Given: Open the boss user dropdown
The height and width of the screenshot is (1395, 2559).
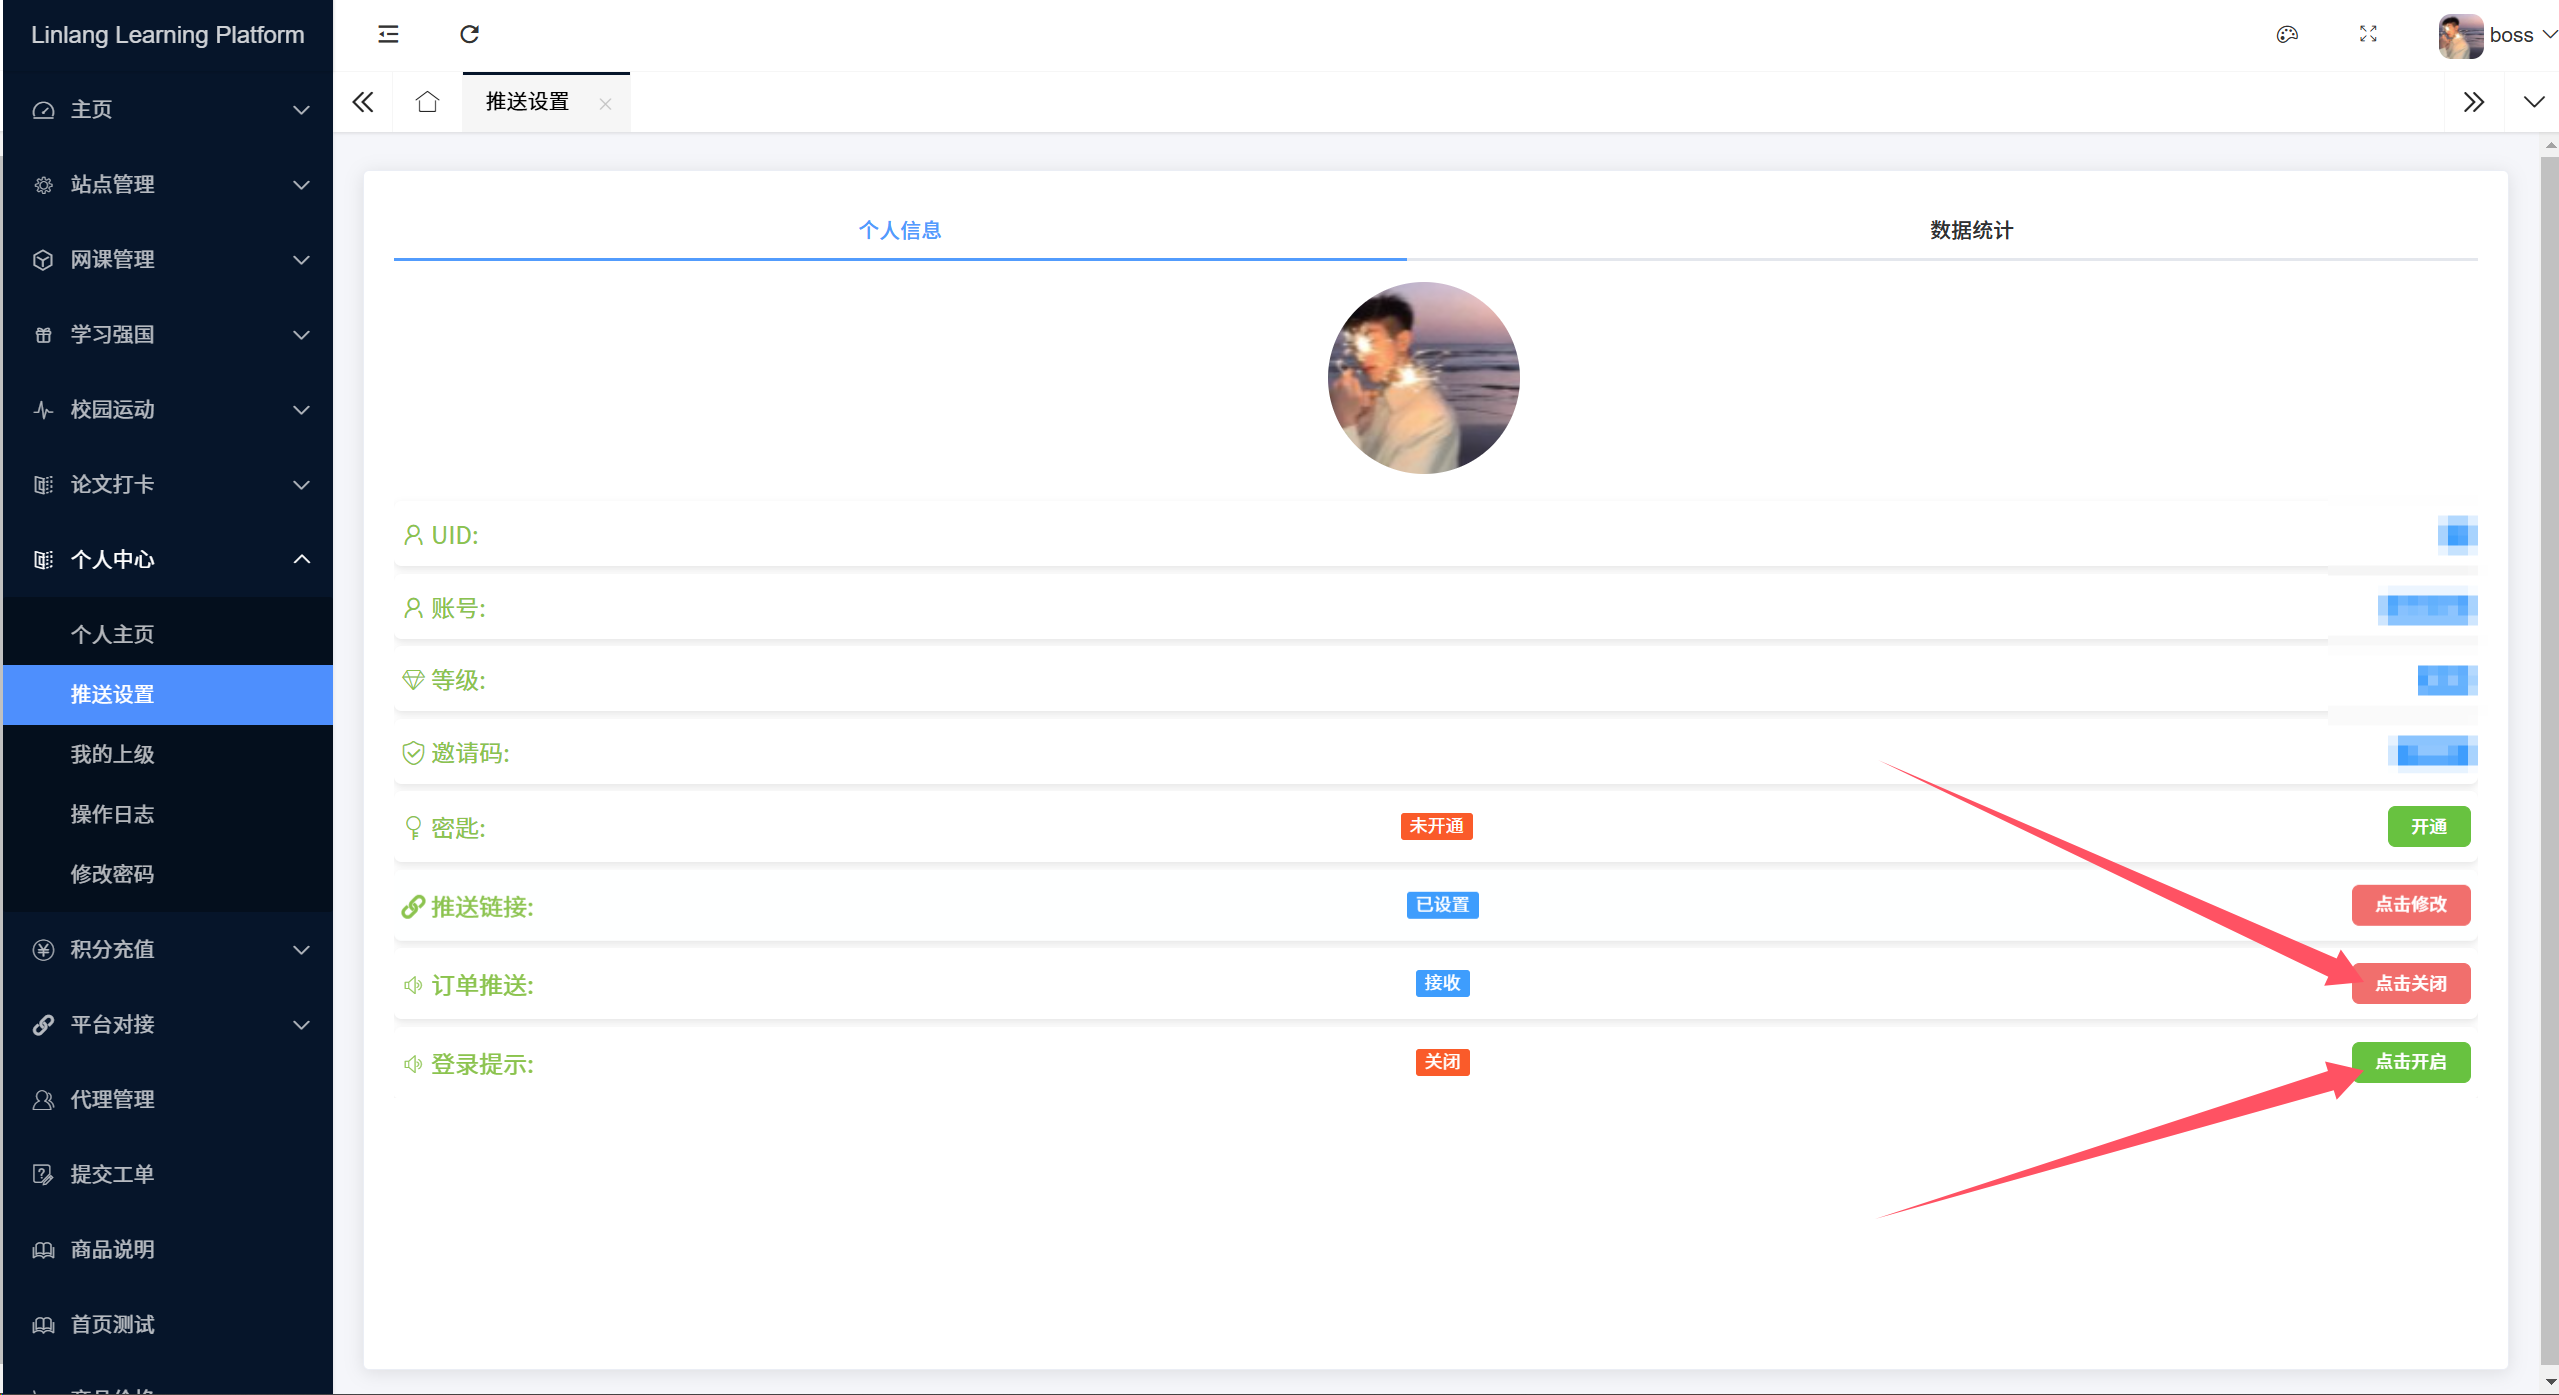Looking at the screenshot, I should [2510, 35].
